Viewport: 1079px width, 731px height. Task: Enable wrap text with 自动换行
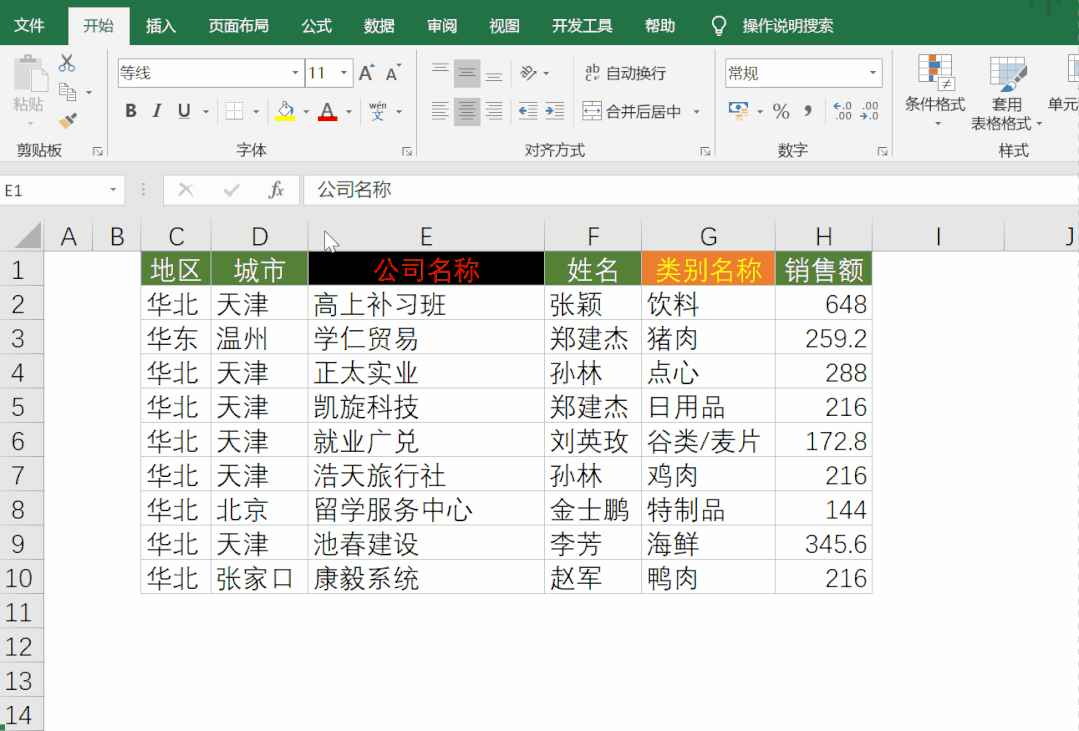click(634, 73)
